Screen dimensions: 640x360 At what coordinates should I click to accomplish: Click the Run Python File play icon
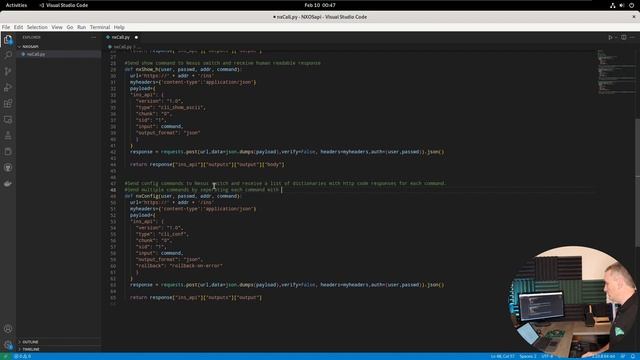coord(610,37)
